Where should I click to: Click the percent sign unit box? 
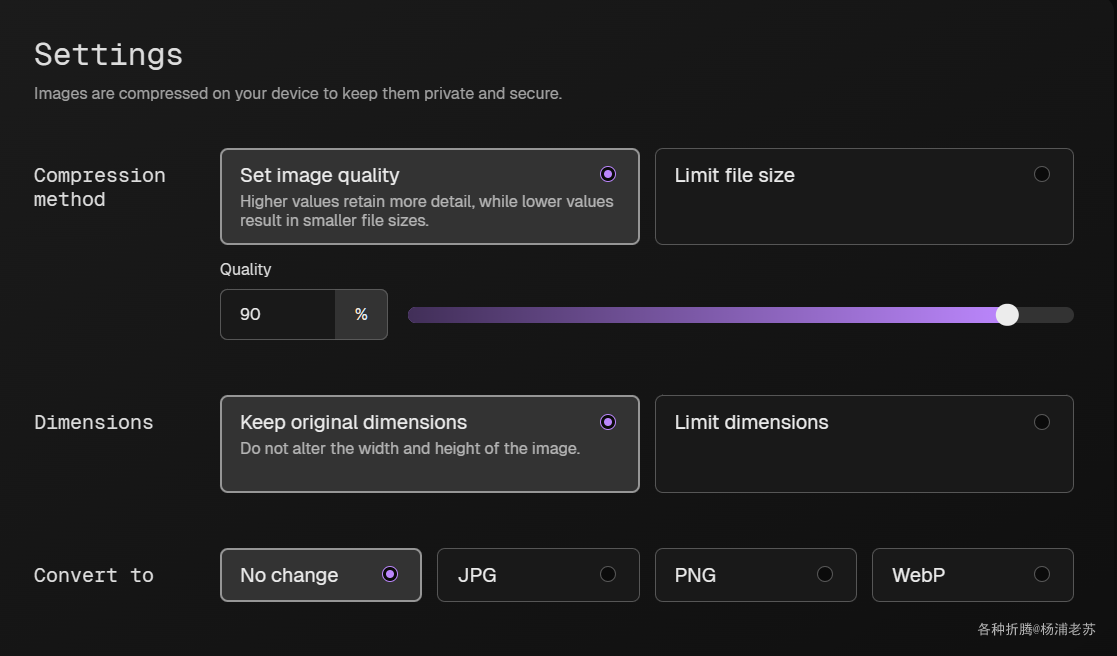click(x=361, y=314)
